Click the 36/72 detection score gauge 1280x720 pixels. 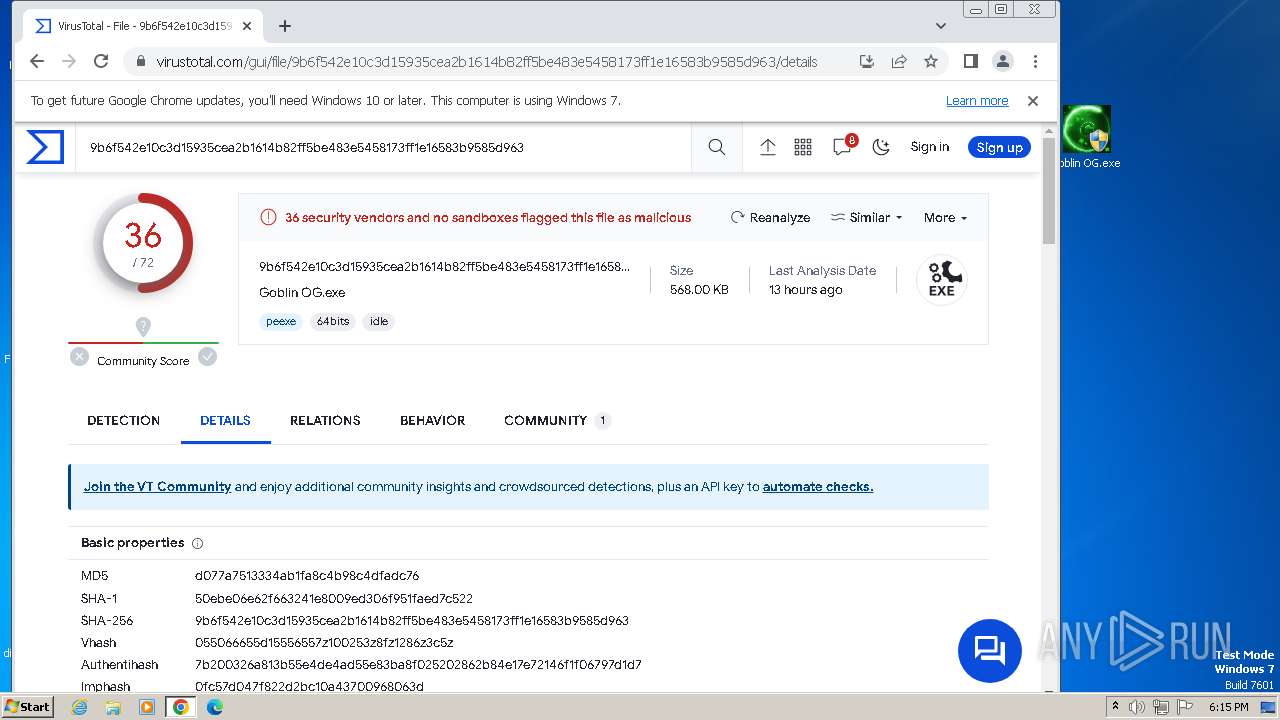143,243
